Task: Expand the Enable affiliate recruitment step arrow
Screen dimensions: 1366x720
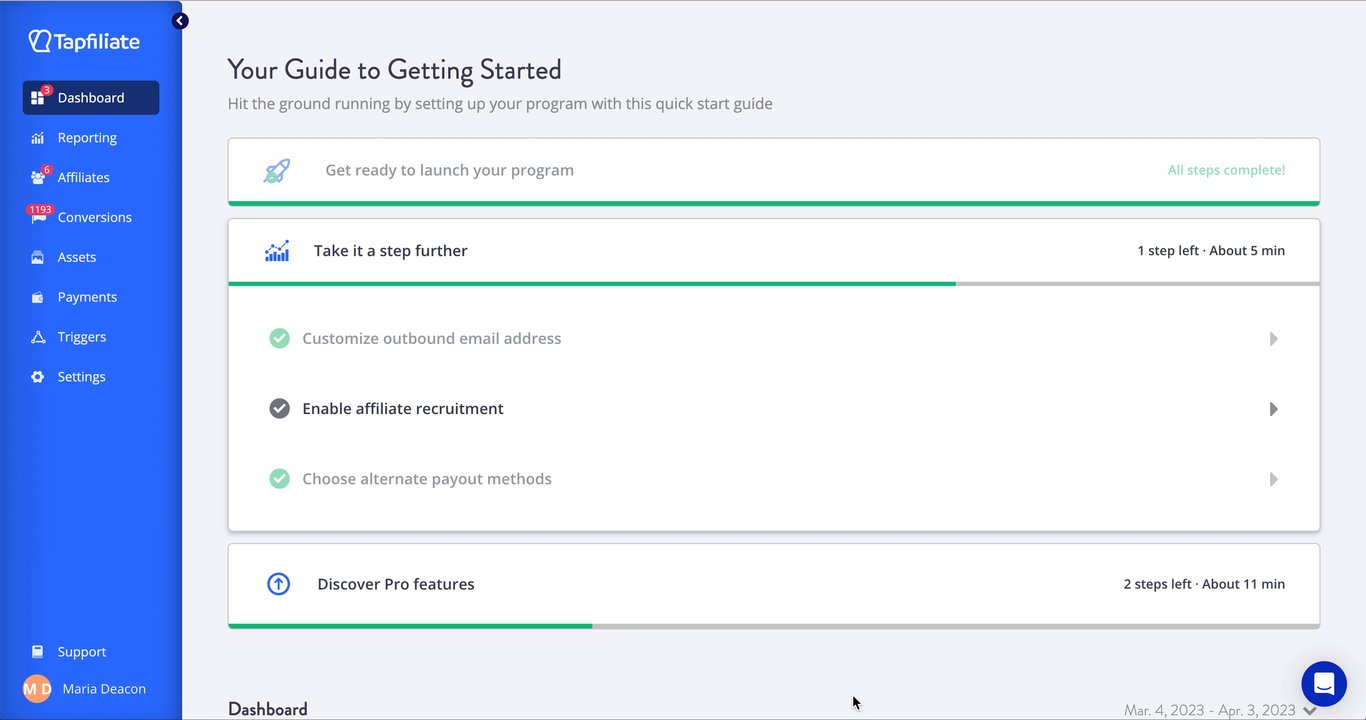Action: pyautogui.click(x=1273, y=409)
